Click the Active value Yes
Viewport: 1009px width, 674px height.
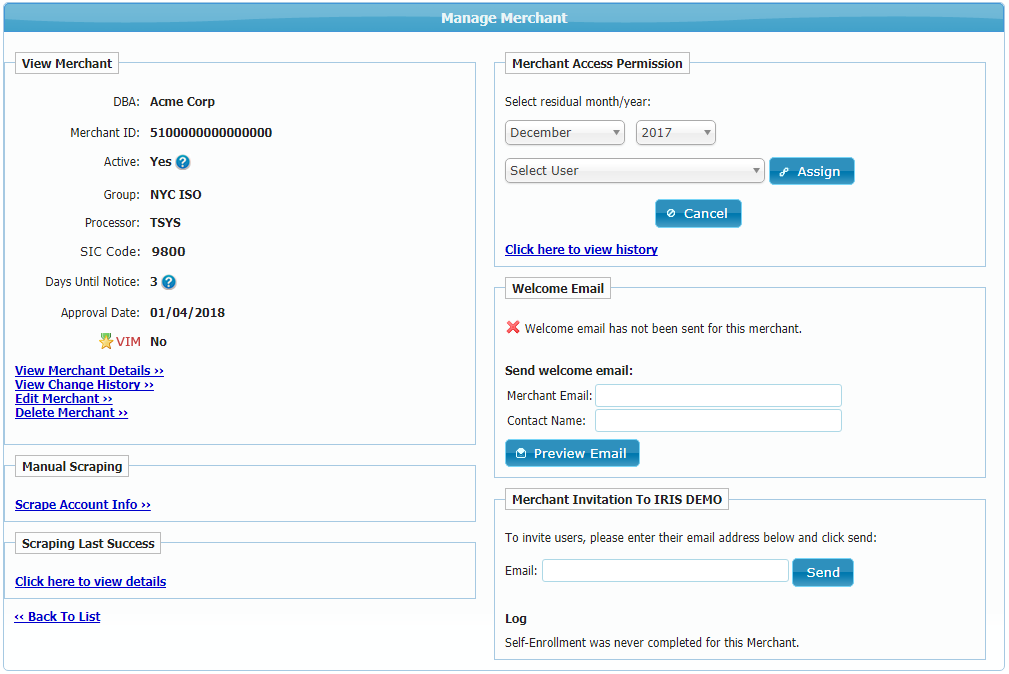click(x=161, y=162)
